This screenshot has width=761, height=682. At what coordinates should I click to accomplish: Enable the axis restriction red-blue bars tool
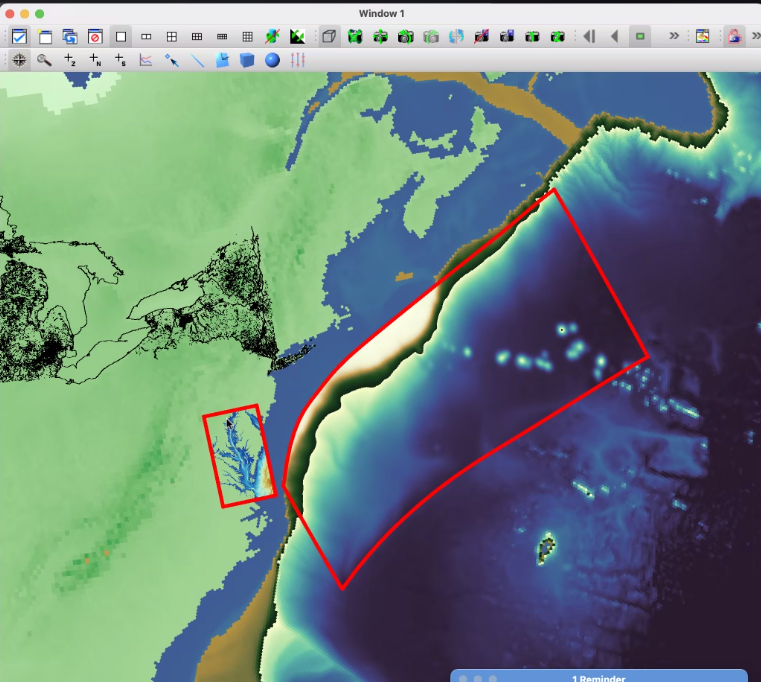[x=298, y=60]
